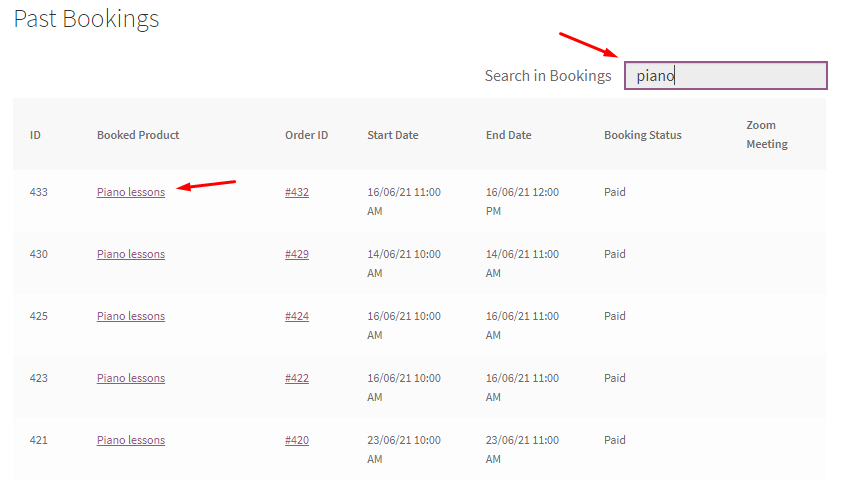Select booking ID 433 cell
The image size is (845, 482).
39,192
